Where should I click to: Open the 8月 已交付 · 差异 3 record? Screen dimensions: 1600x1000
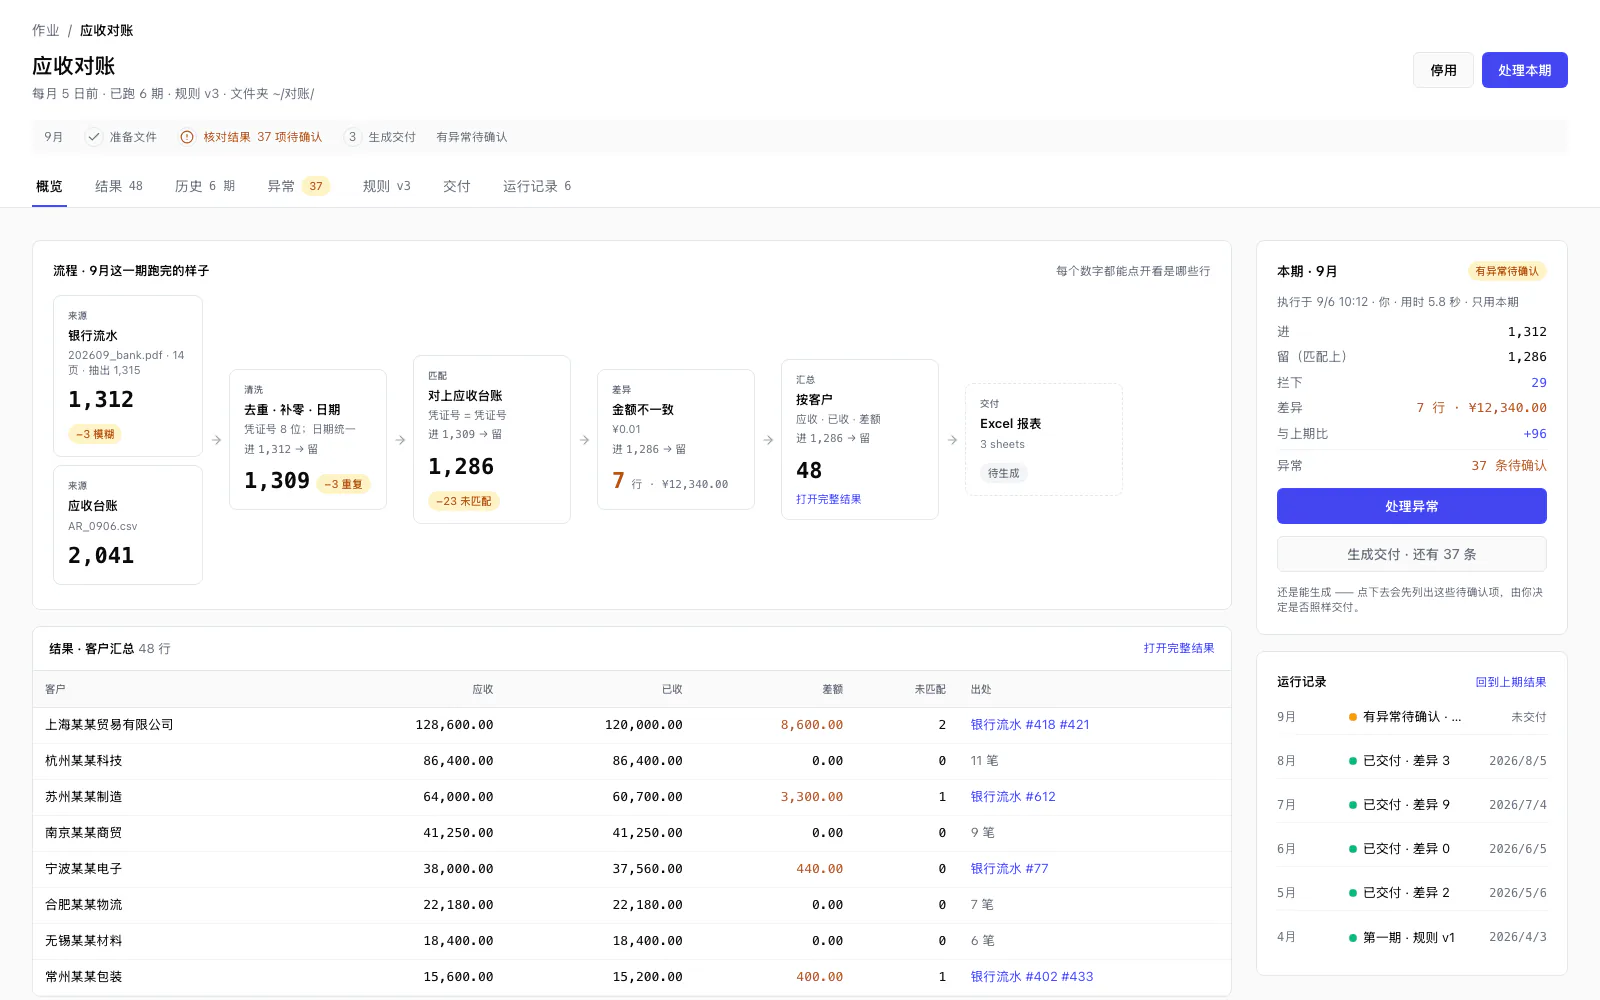point(1411,761)
